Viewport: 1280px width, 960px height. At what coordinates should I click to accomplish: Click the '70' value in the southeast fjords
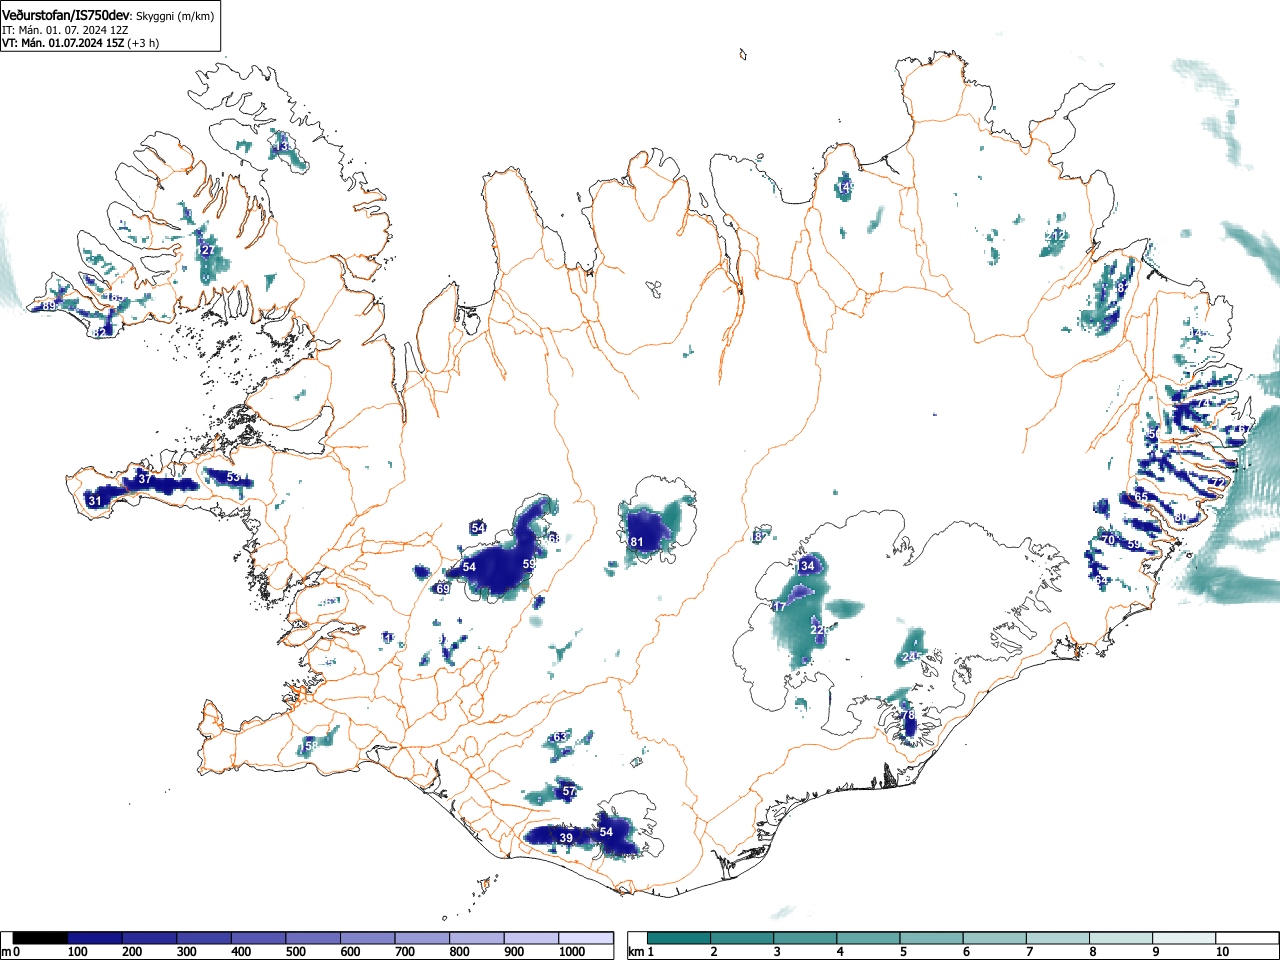pyautogui.click(x=1108, y=540)
